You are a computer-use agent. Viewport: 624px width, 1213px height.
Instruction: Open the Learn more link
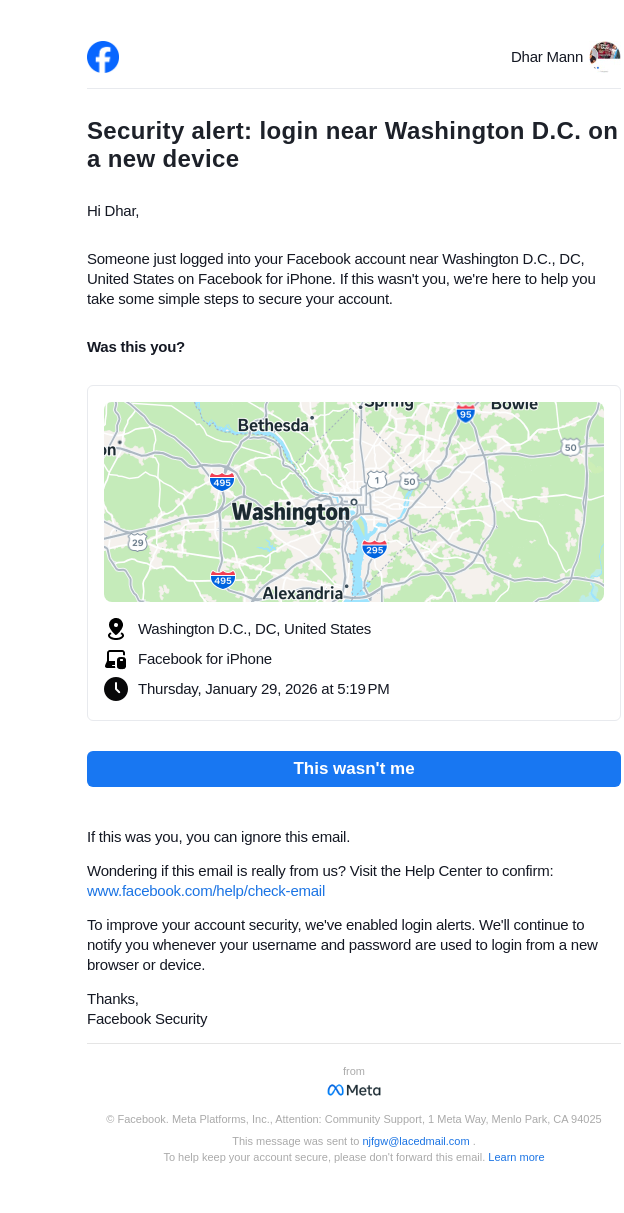click(516, 1157)
